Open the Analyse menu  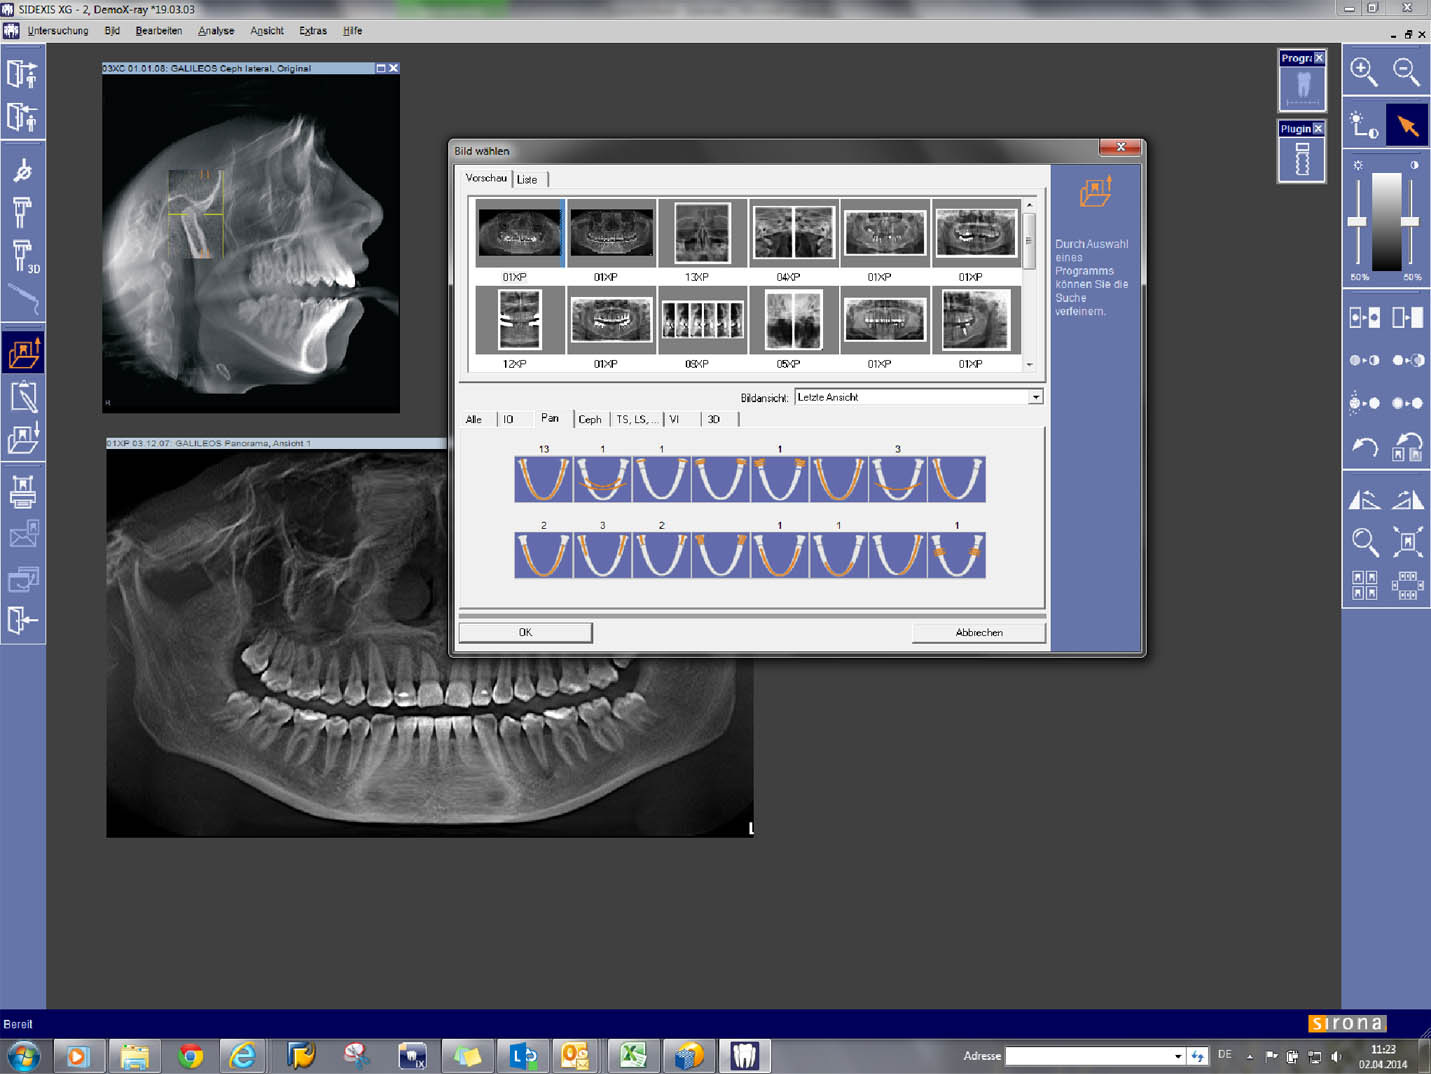(x=216, y=31)
